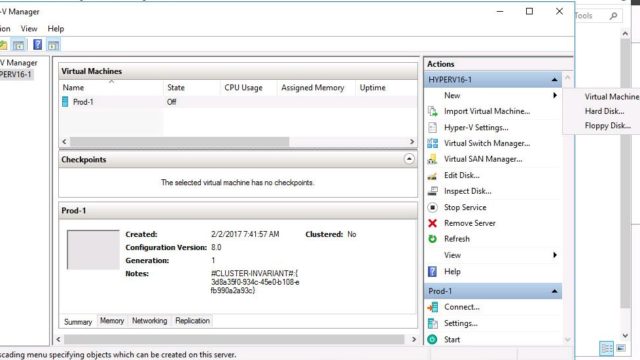The height and width of the screenshot is (360, 640).
Task: Choose Virtual Machine from New submenu
Action: (611, 97)
